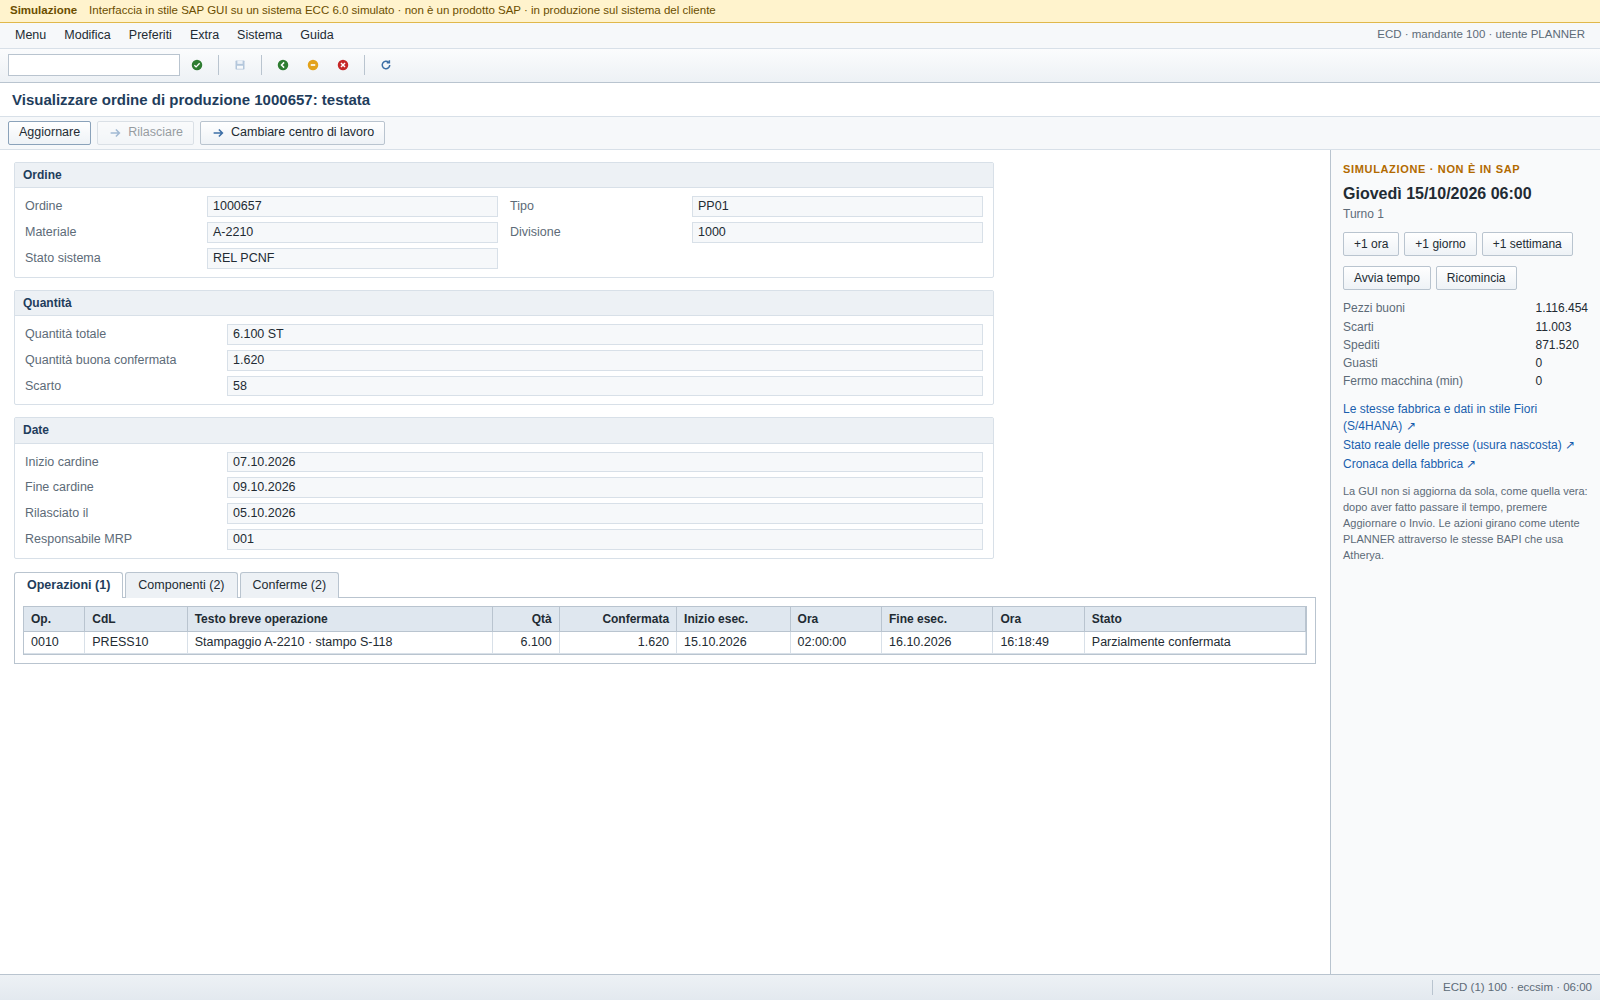Click the Divisione field 1000
This screenshot has height=1000, width=1600.
click(837, 232)
